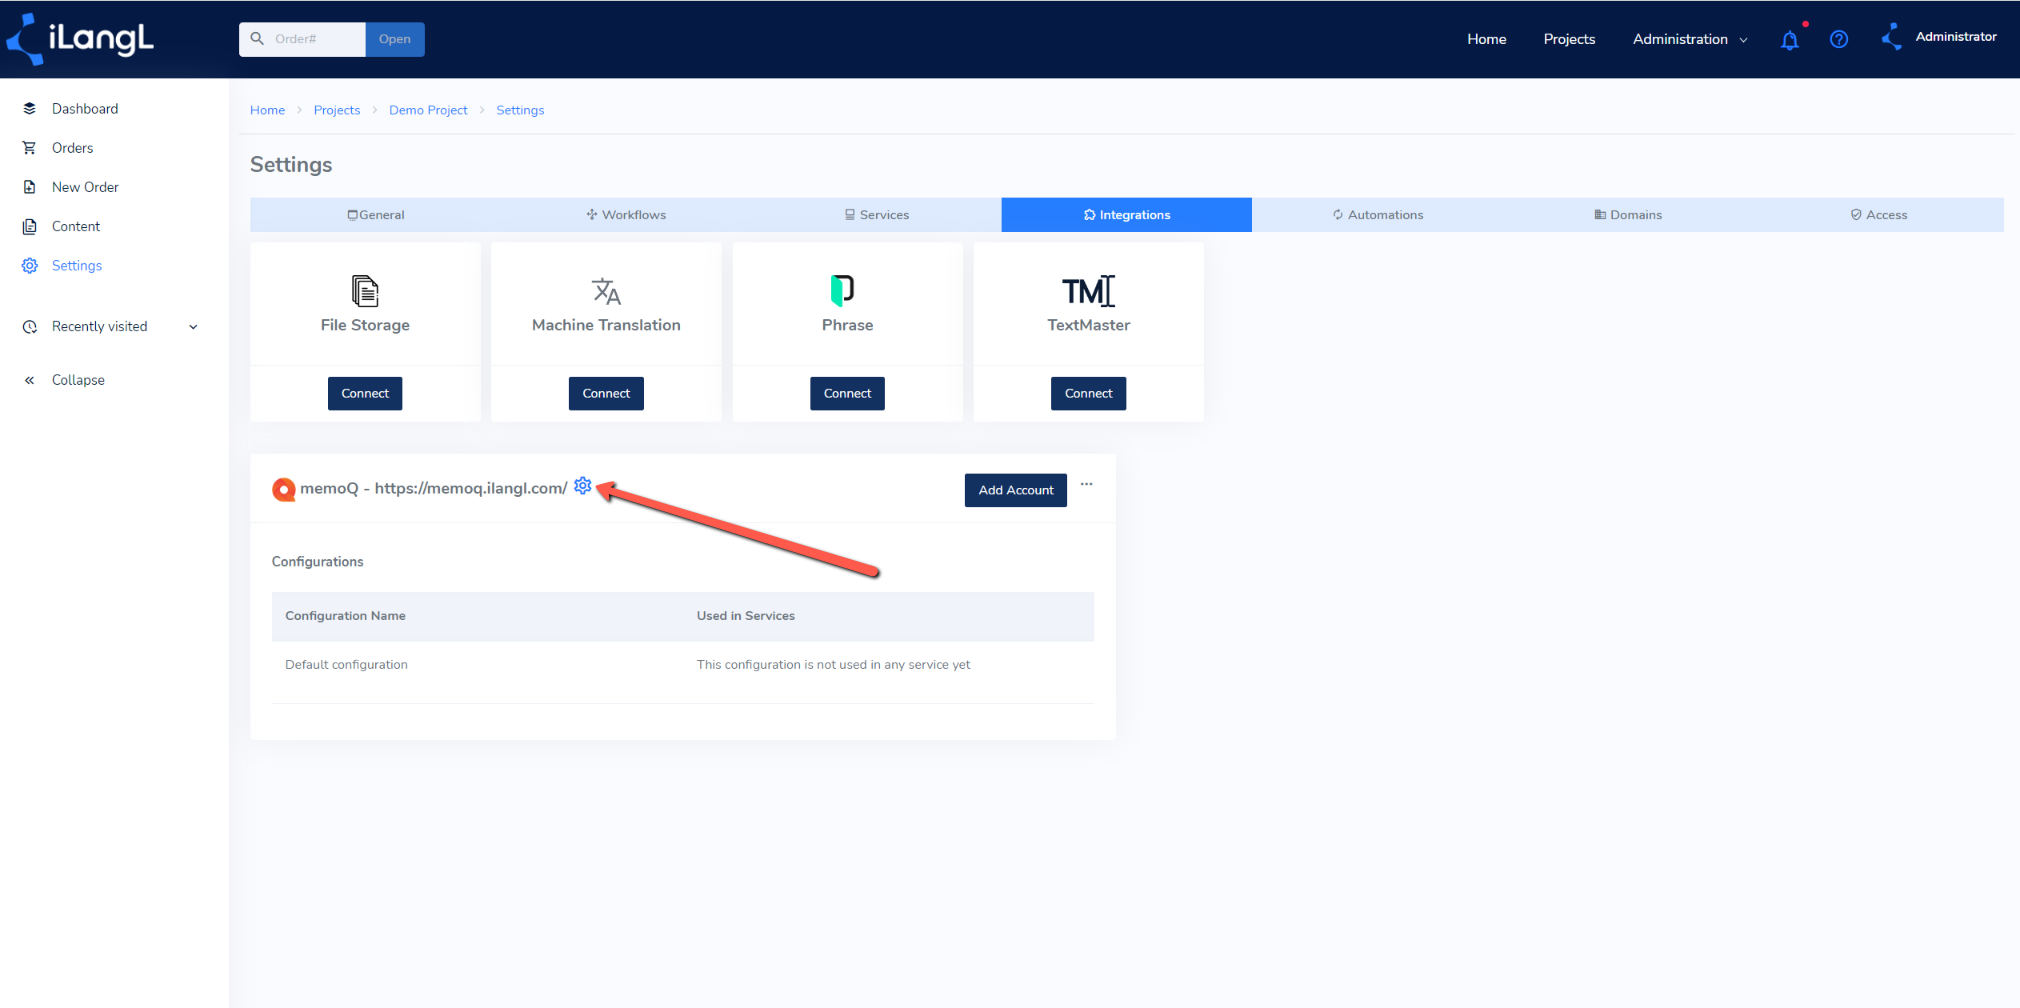Click Administrator user name
The image size is (2020, 1008).
pos(1956,37)
